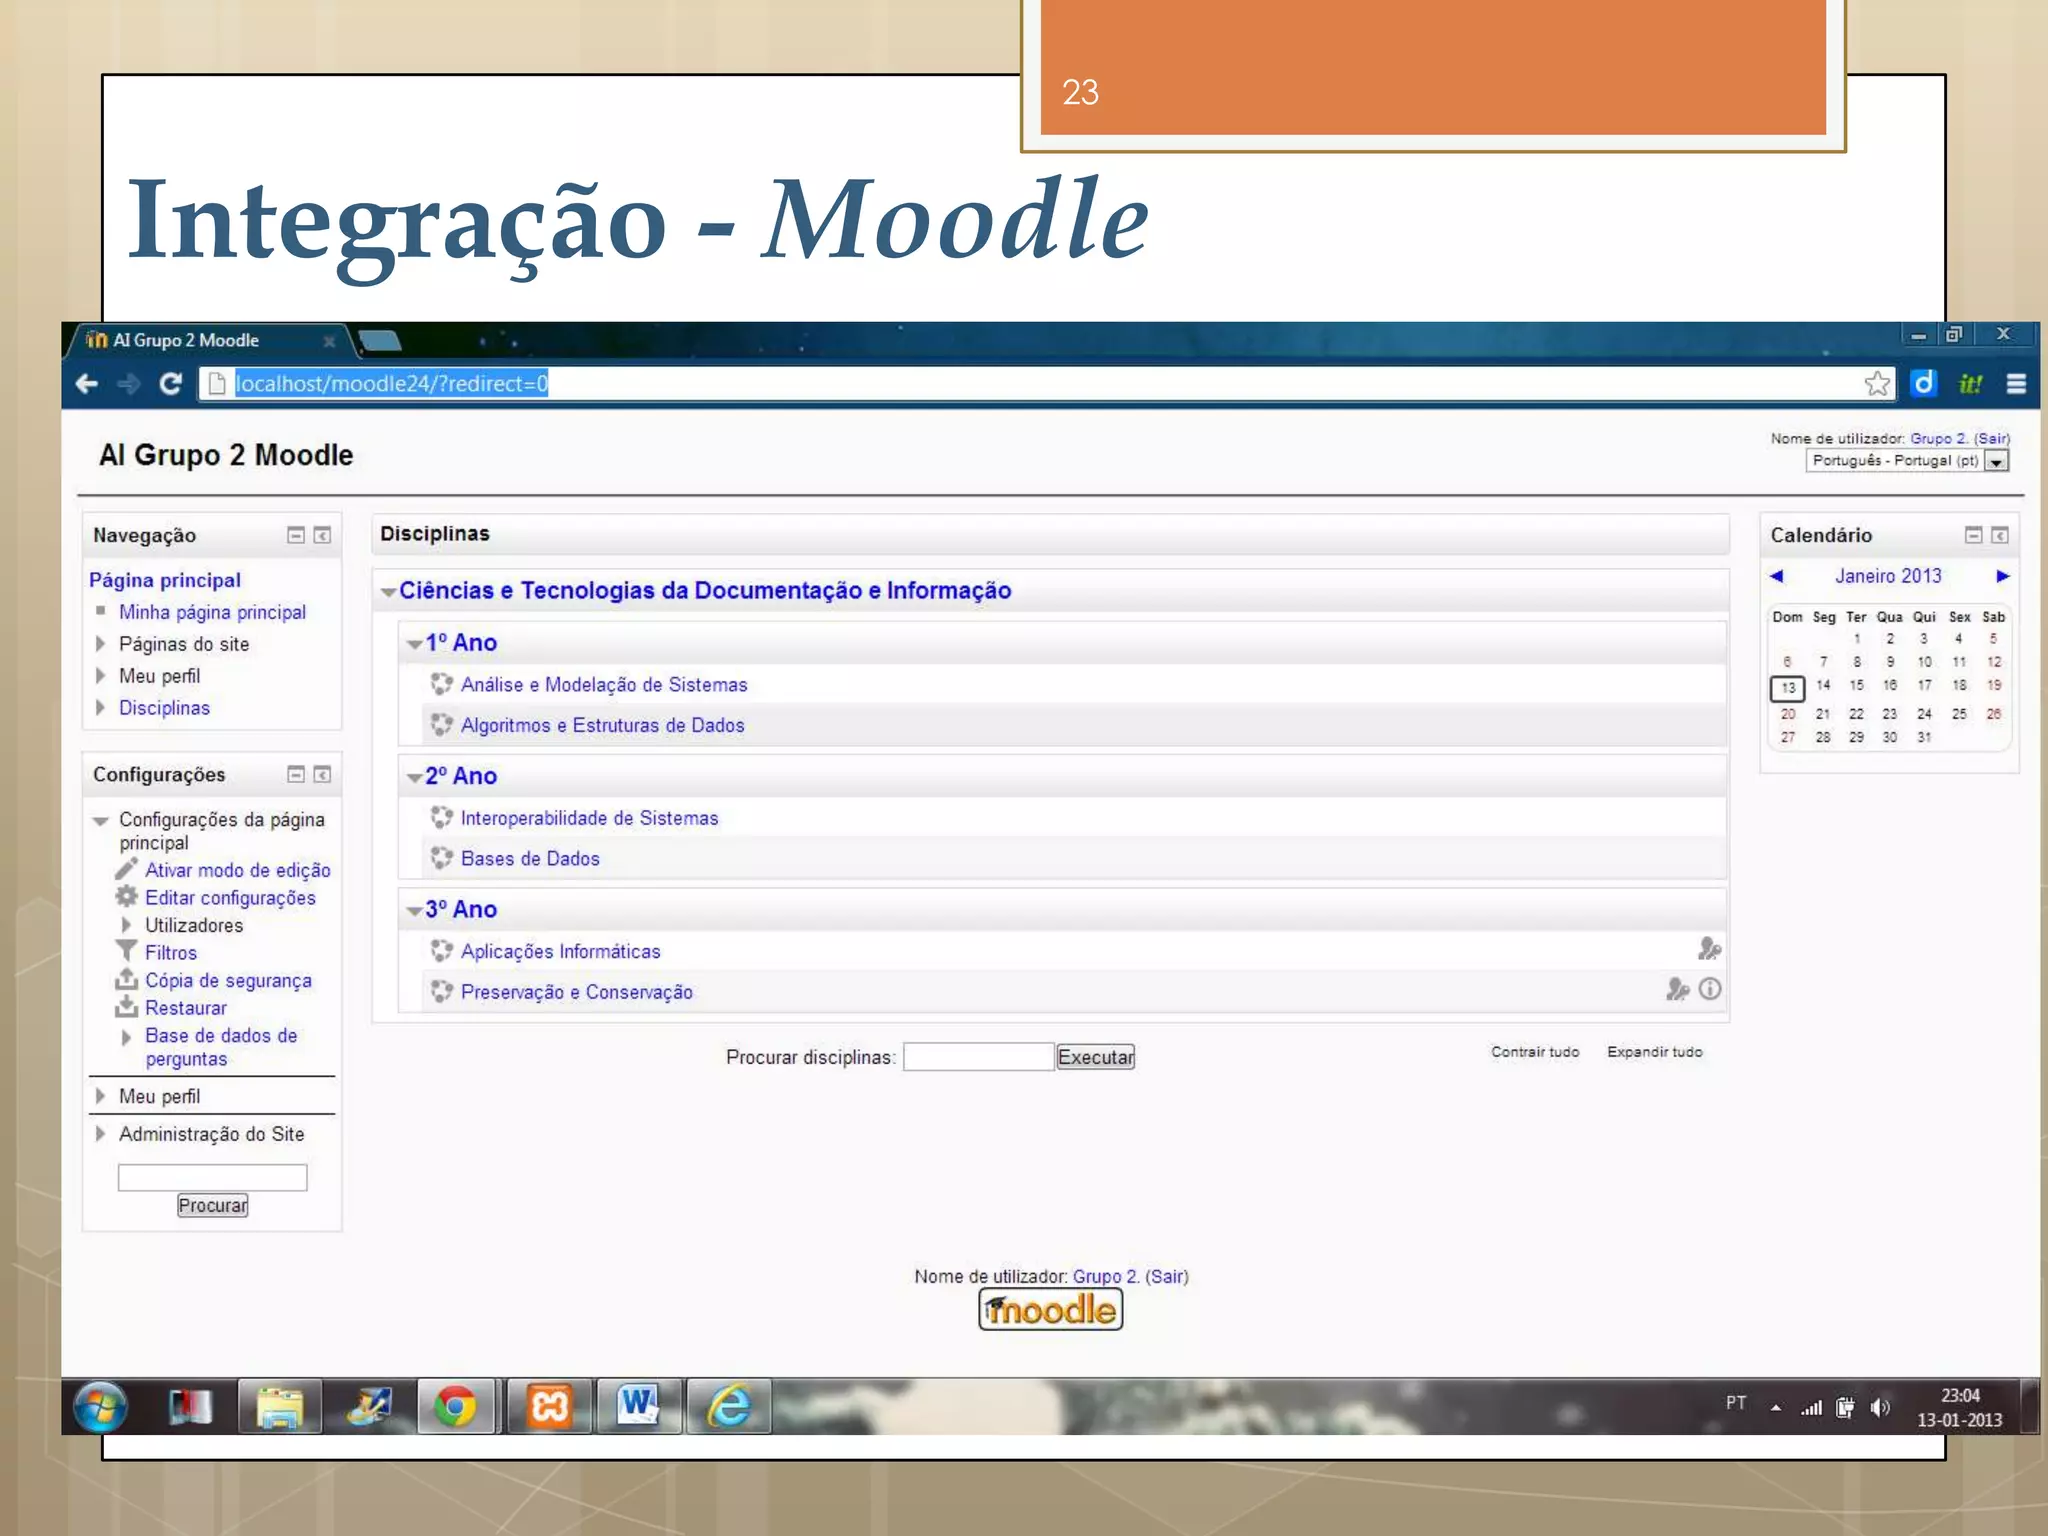
Task: Click the settings search field above Procurar
Action: pos(213,1177)
